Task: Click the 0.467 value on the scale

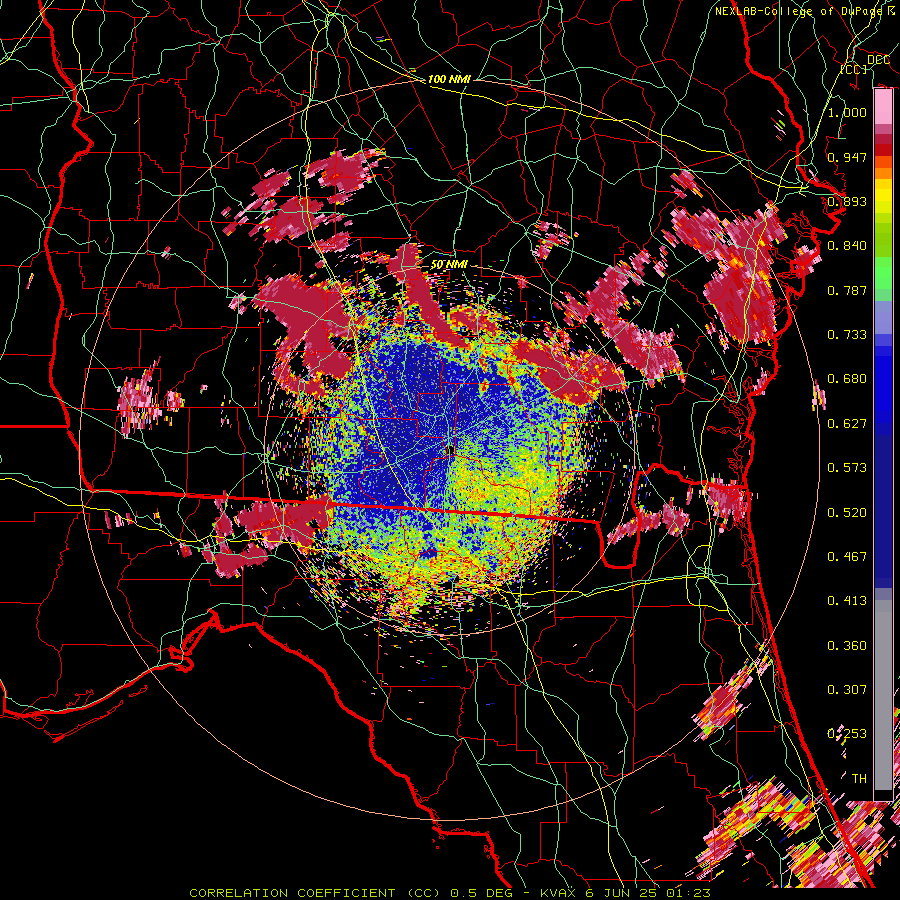Action: click(847, 556)
